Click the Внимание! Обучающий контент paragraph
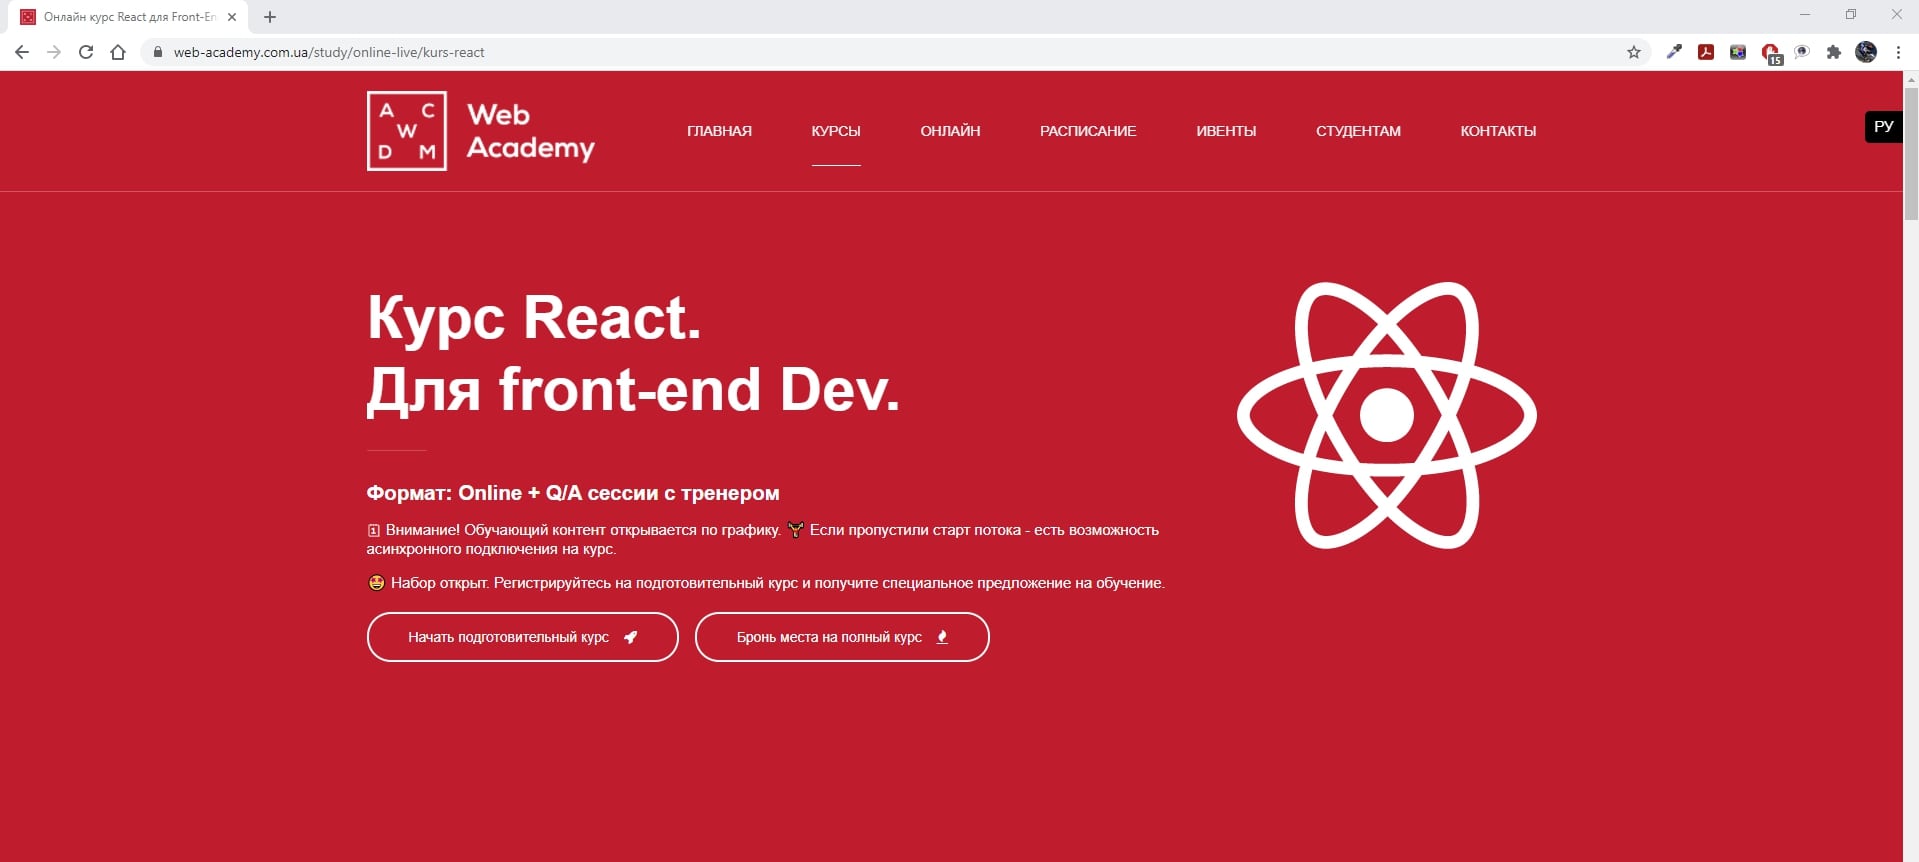 coord(763,539)
